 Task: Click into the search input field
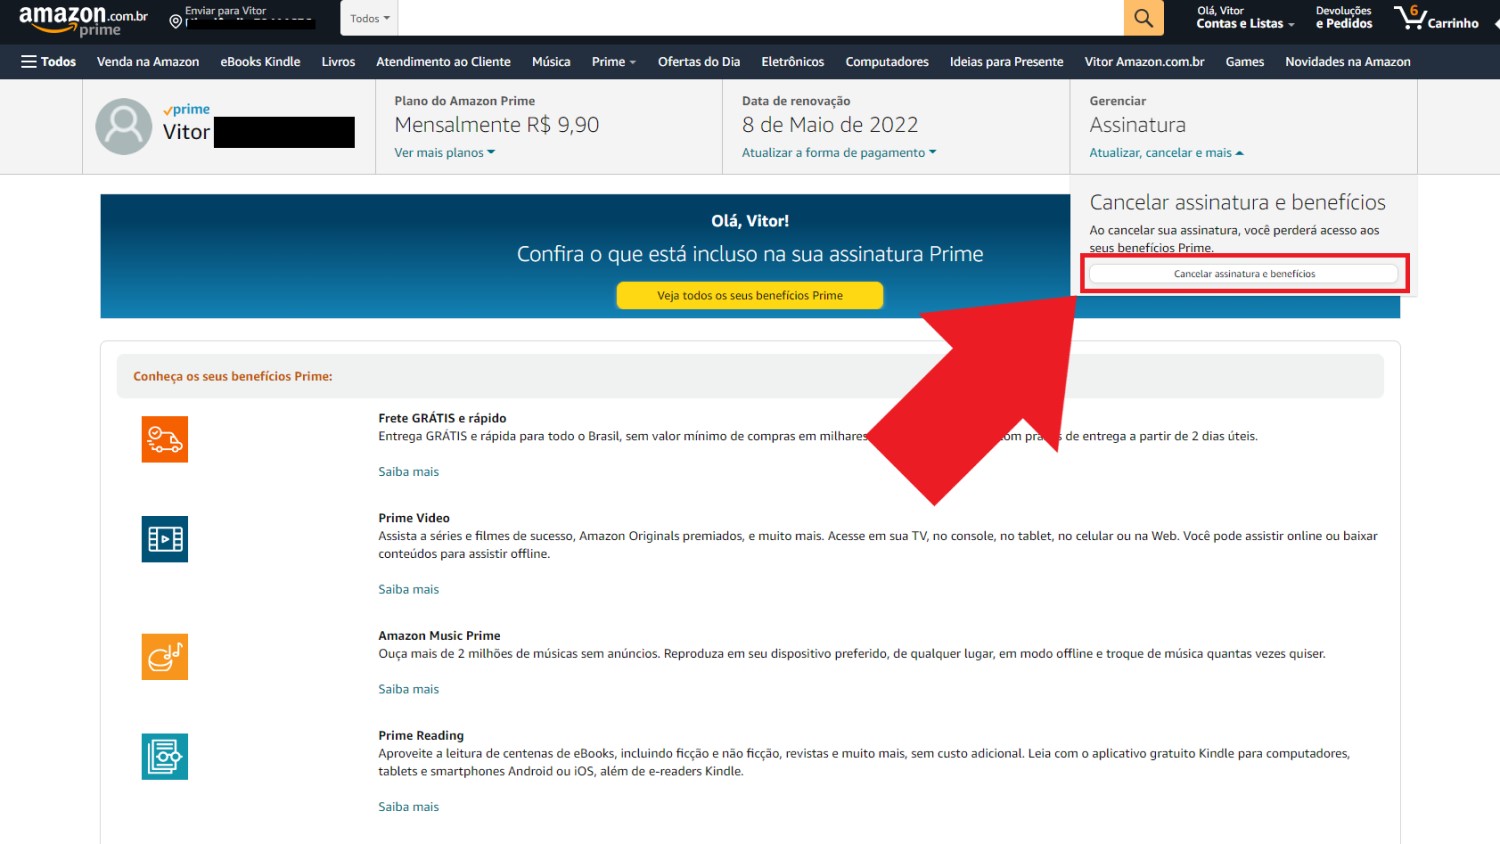pos(760,18)
